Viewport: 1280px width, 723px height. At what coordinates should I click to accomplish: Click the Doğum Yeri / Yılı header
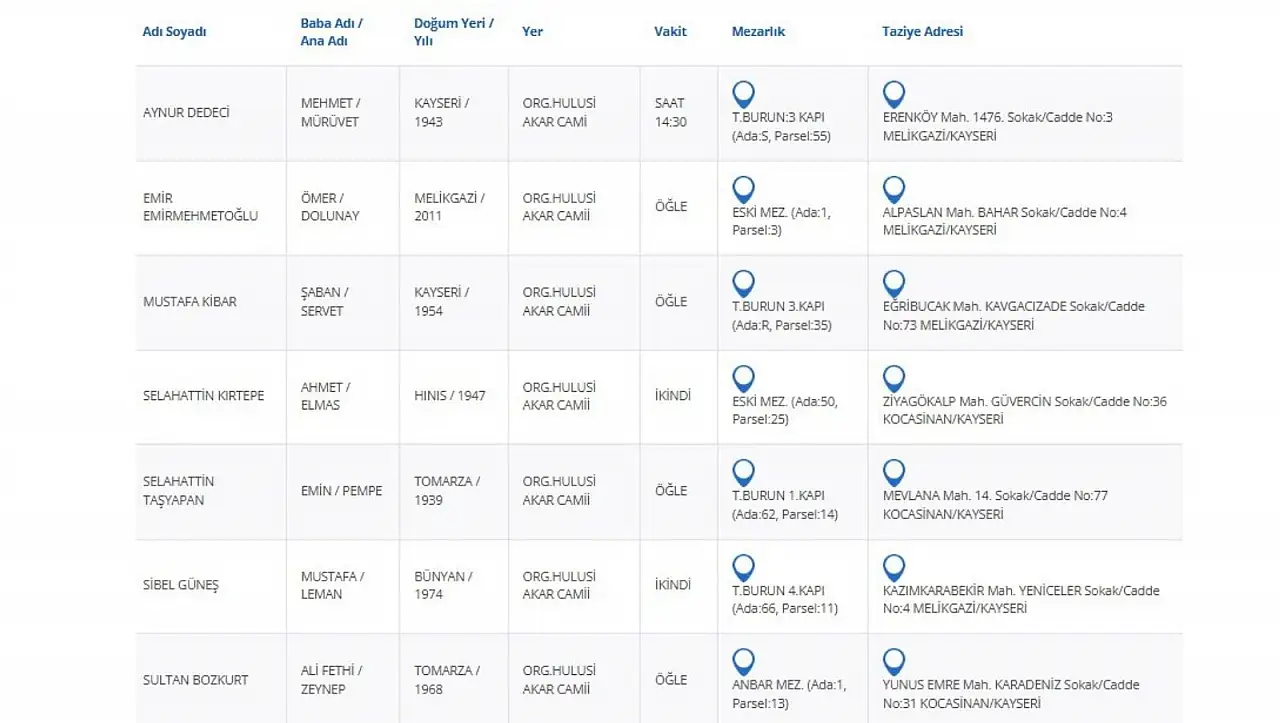coord(453,32)
